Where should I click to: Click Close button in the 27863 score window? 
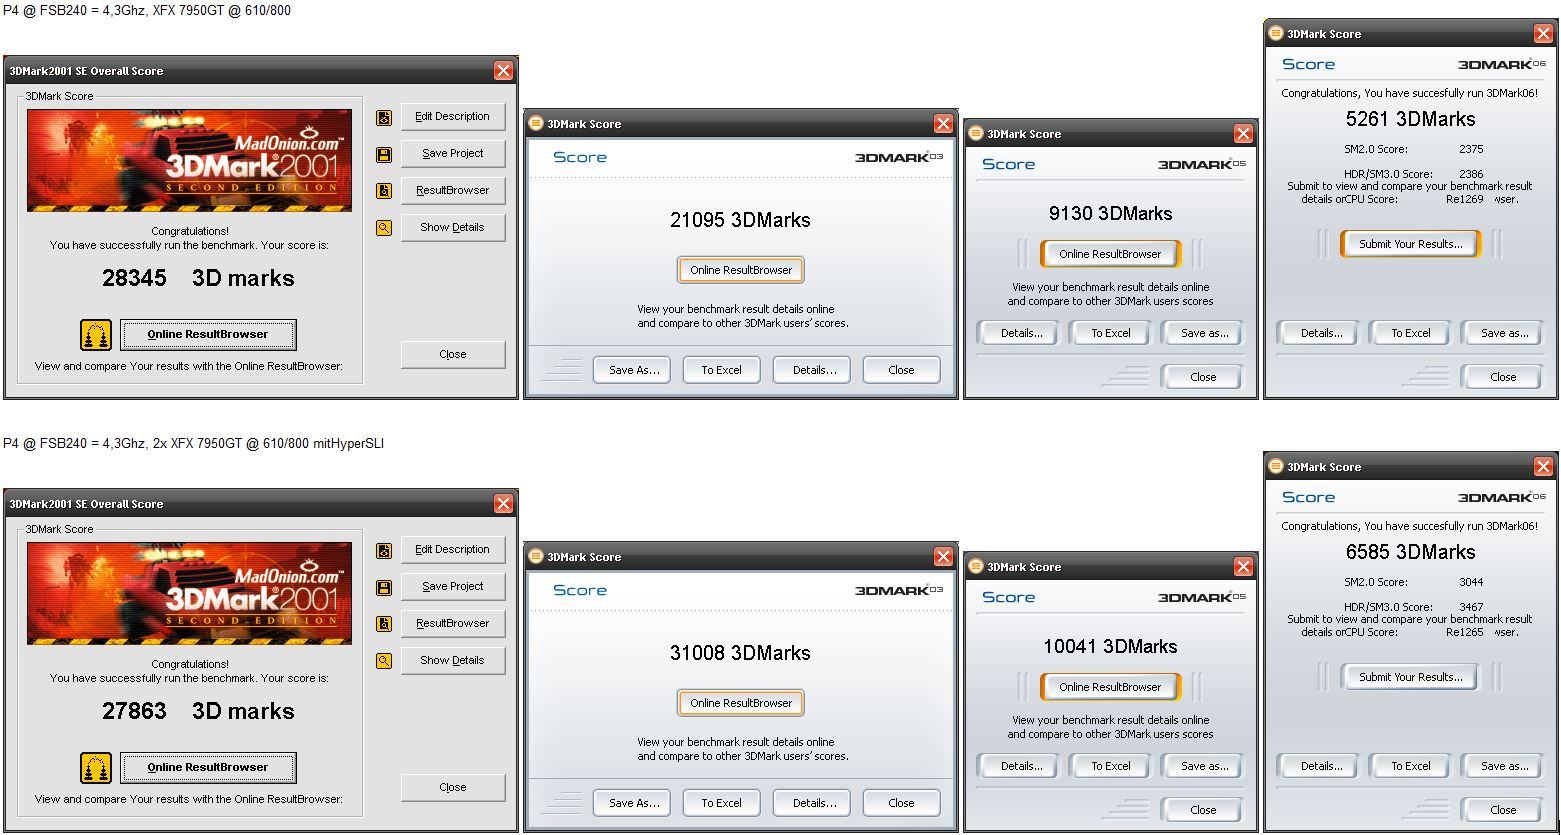coord(453,787)
